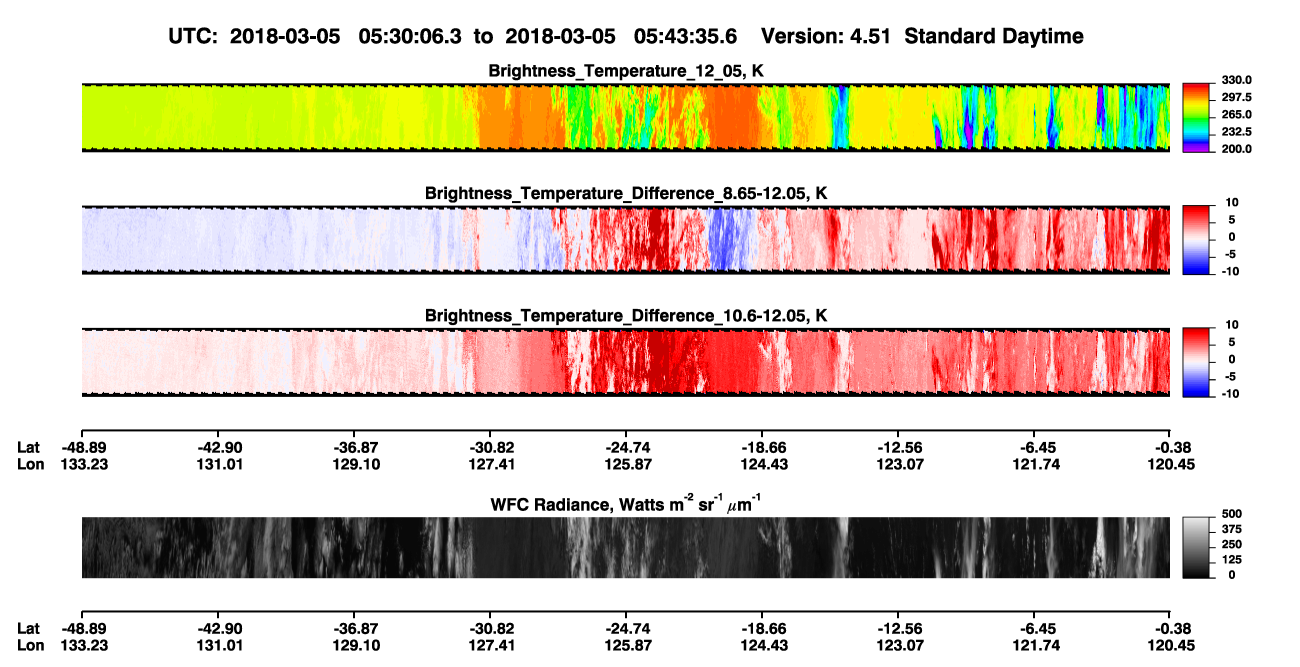Screen dimensions: 1300x667
Task: Click inside the WFC Radiance grayscale image
Action: click(625, 547)
